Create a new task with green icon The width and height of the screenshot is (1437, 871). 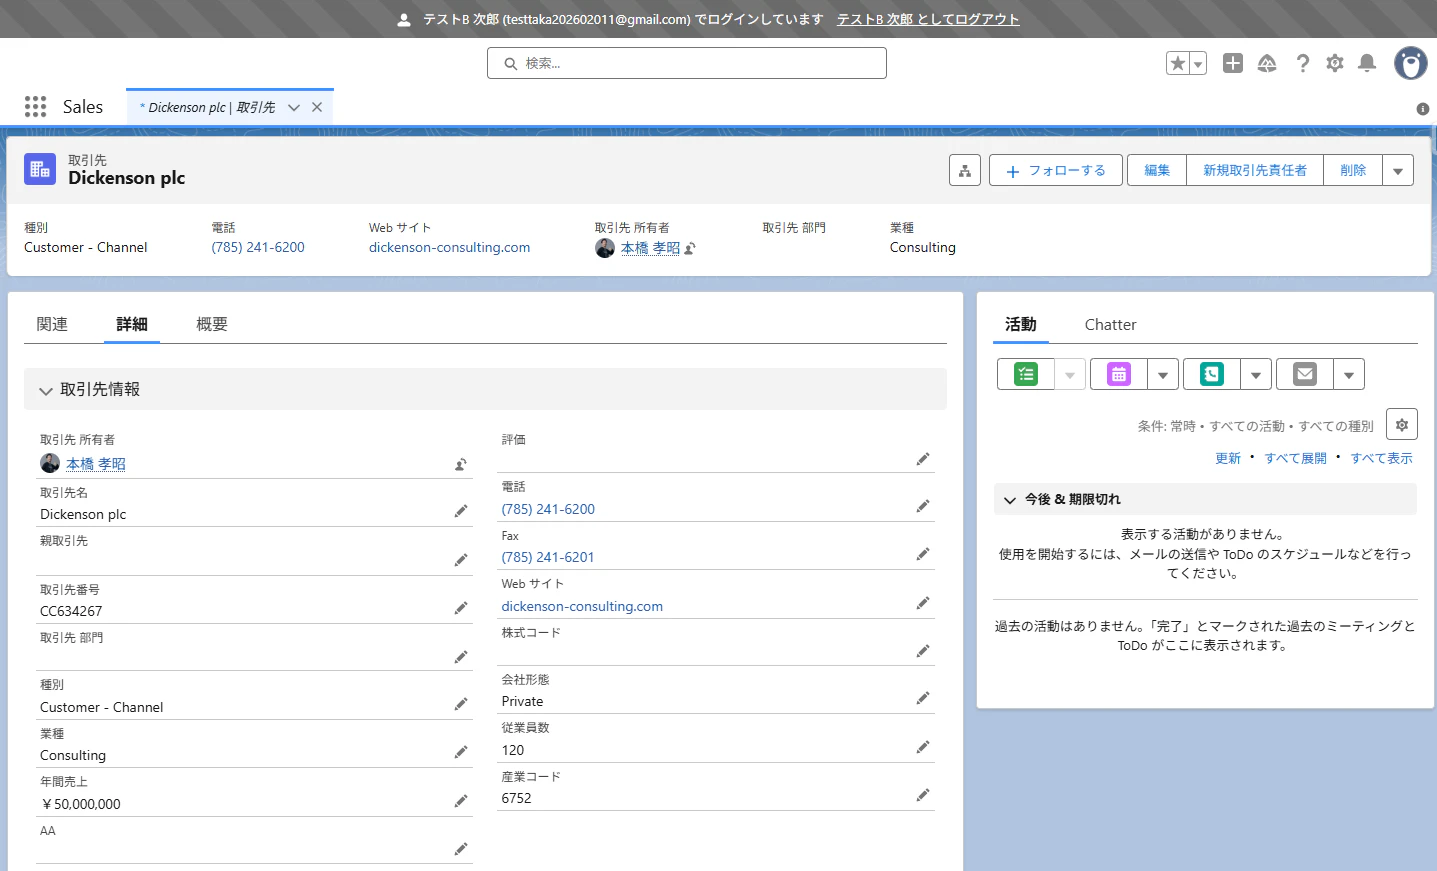1026,374
